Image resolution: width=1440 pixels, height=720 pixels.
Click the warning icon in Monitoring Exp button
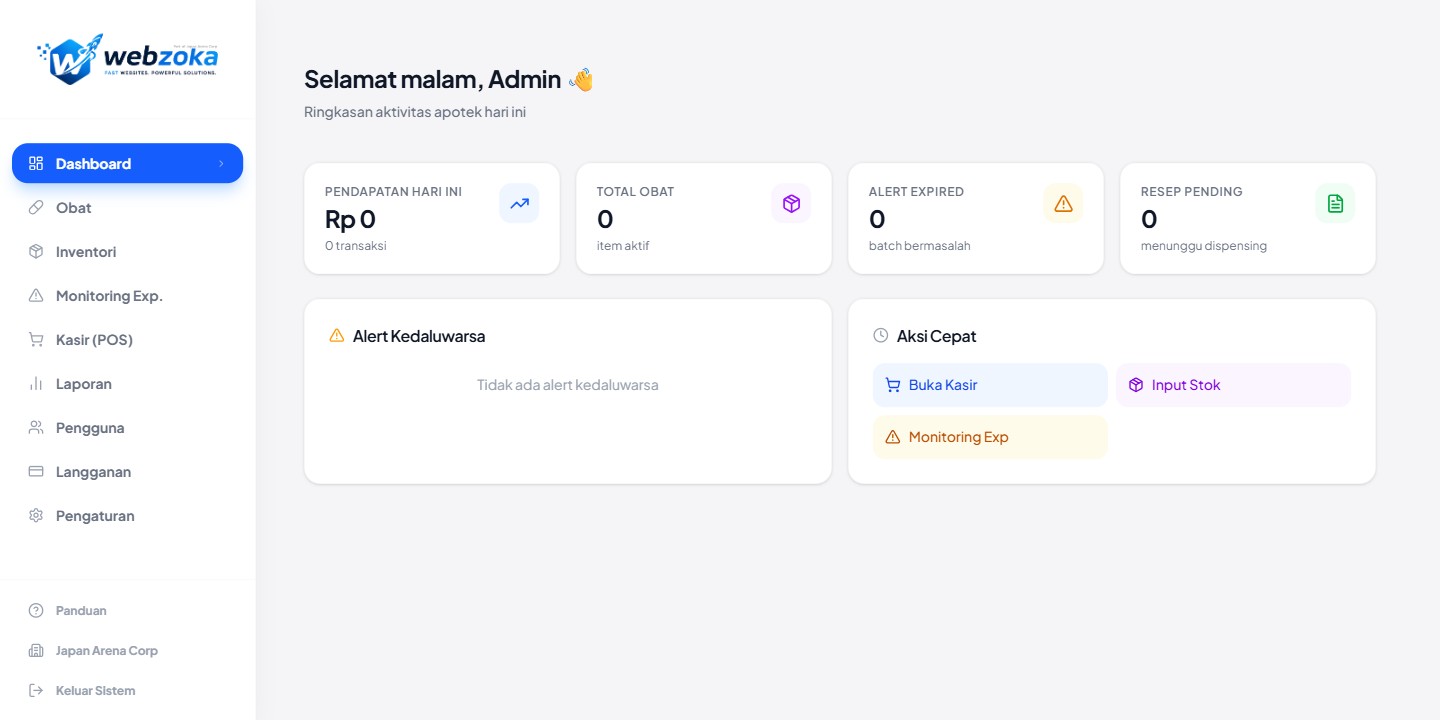point(893,437)
